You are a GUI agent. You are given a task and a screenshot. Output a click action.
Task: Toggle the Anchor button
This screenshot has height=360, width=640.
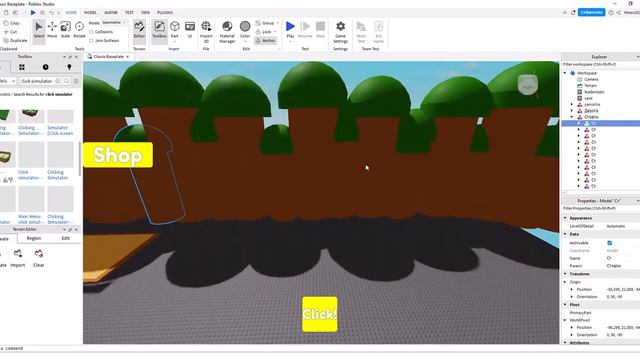pos(266,40)
